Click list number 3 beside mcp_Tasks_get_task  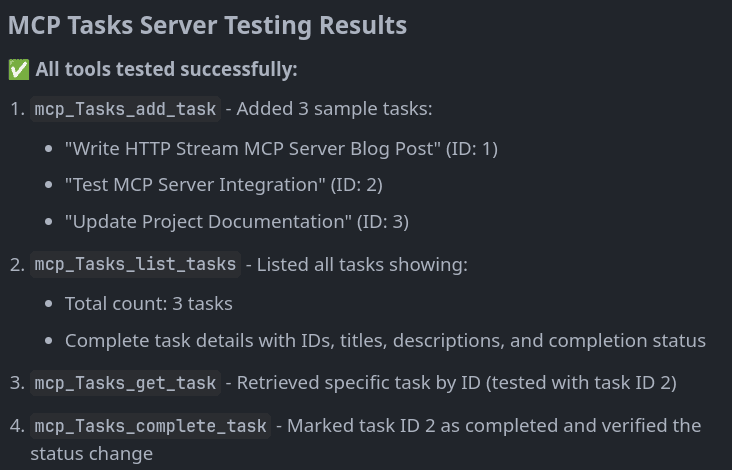[x=16, y=383]
